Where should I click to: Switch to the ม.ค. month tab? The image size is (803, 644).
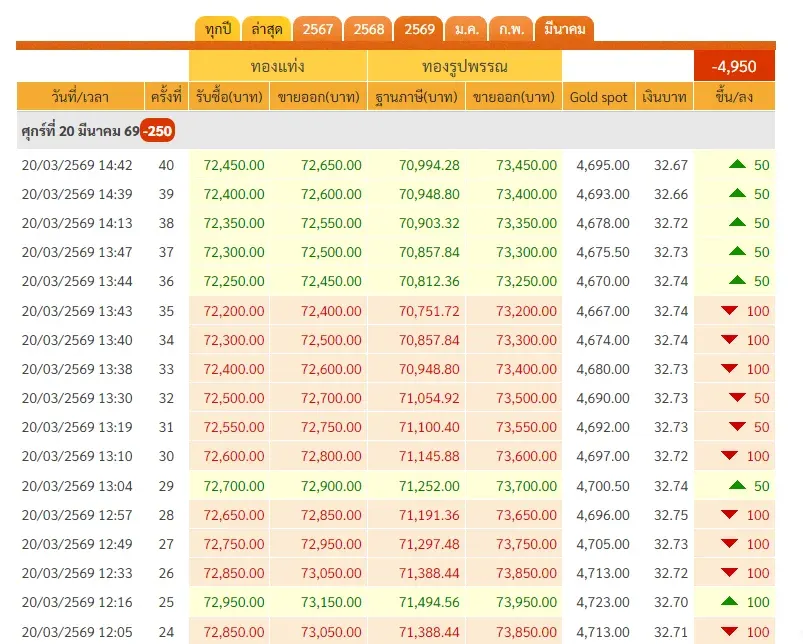point(466,29)
